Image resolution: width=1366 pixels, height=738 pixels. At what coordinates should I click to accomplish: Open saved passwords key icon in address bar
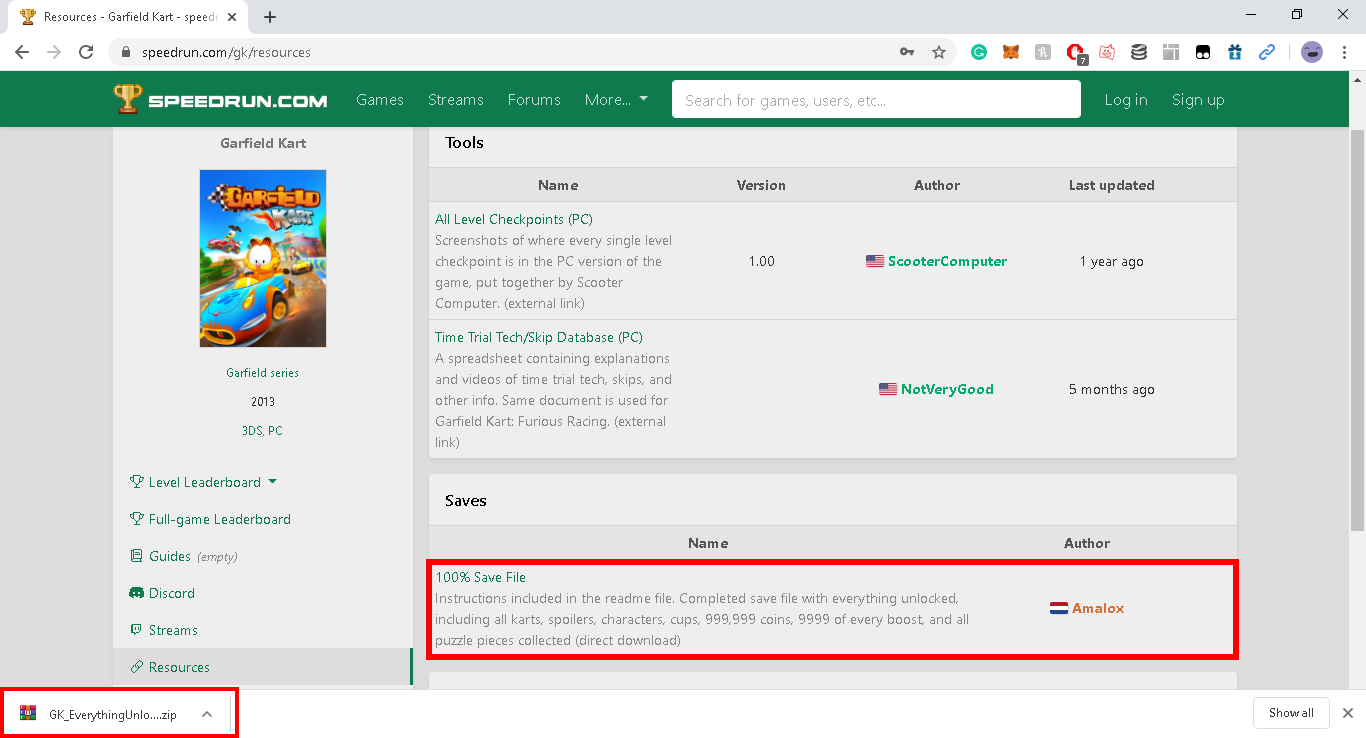907,52
